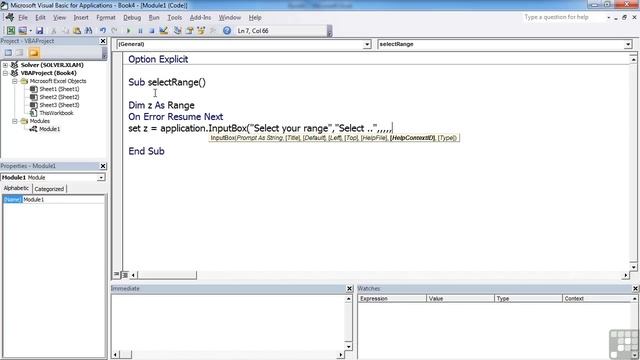This screenshot has height=360, width=640.
Task: Open the File menu
Action: pos(23,18)
